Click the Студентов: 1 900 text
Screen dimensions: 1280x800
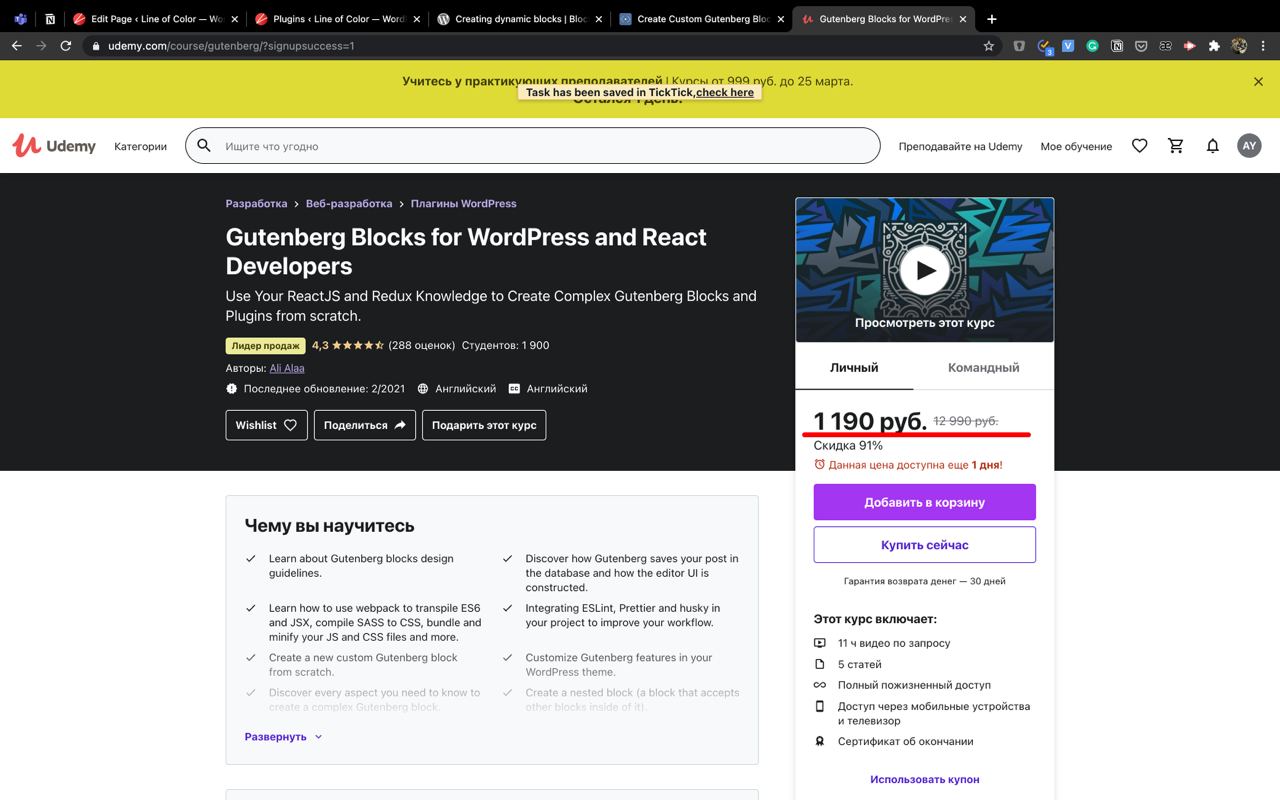[506, 345]
